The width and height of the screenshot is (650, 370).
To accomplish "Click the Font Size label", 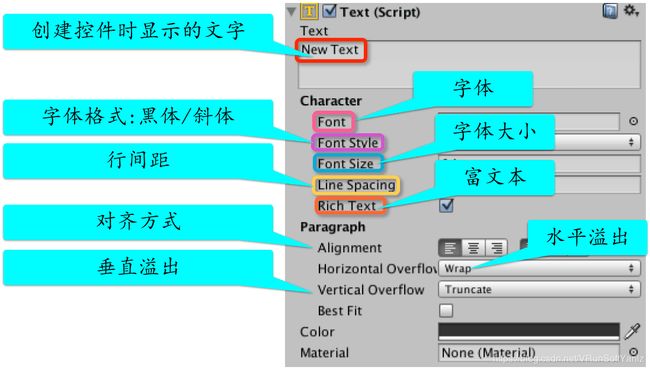I will (x=345, y=164).
